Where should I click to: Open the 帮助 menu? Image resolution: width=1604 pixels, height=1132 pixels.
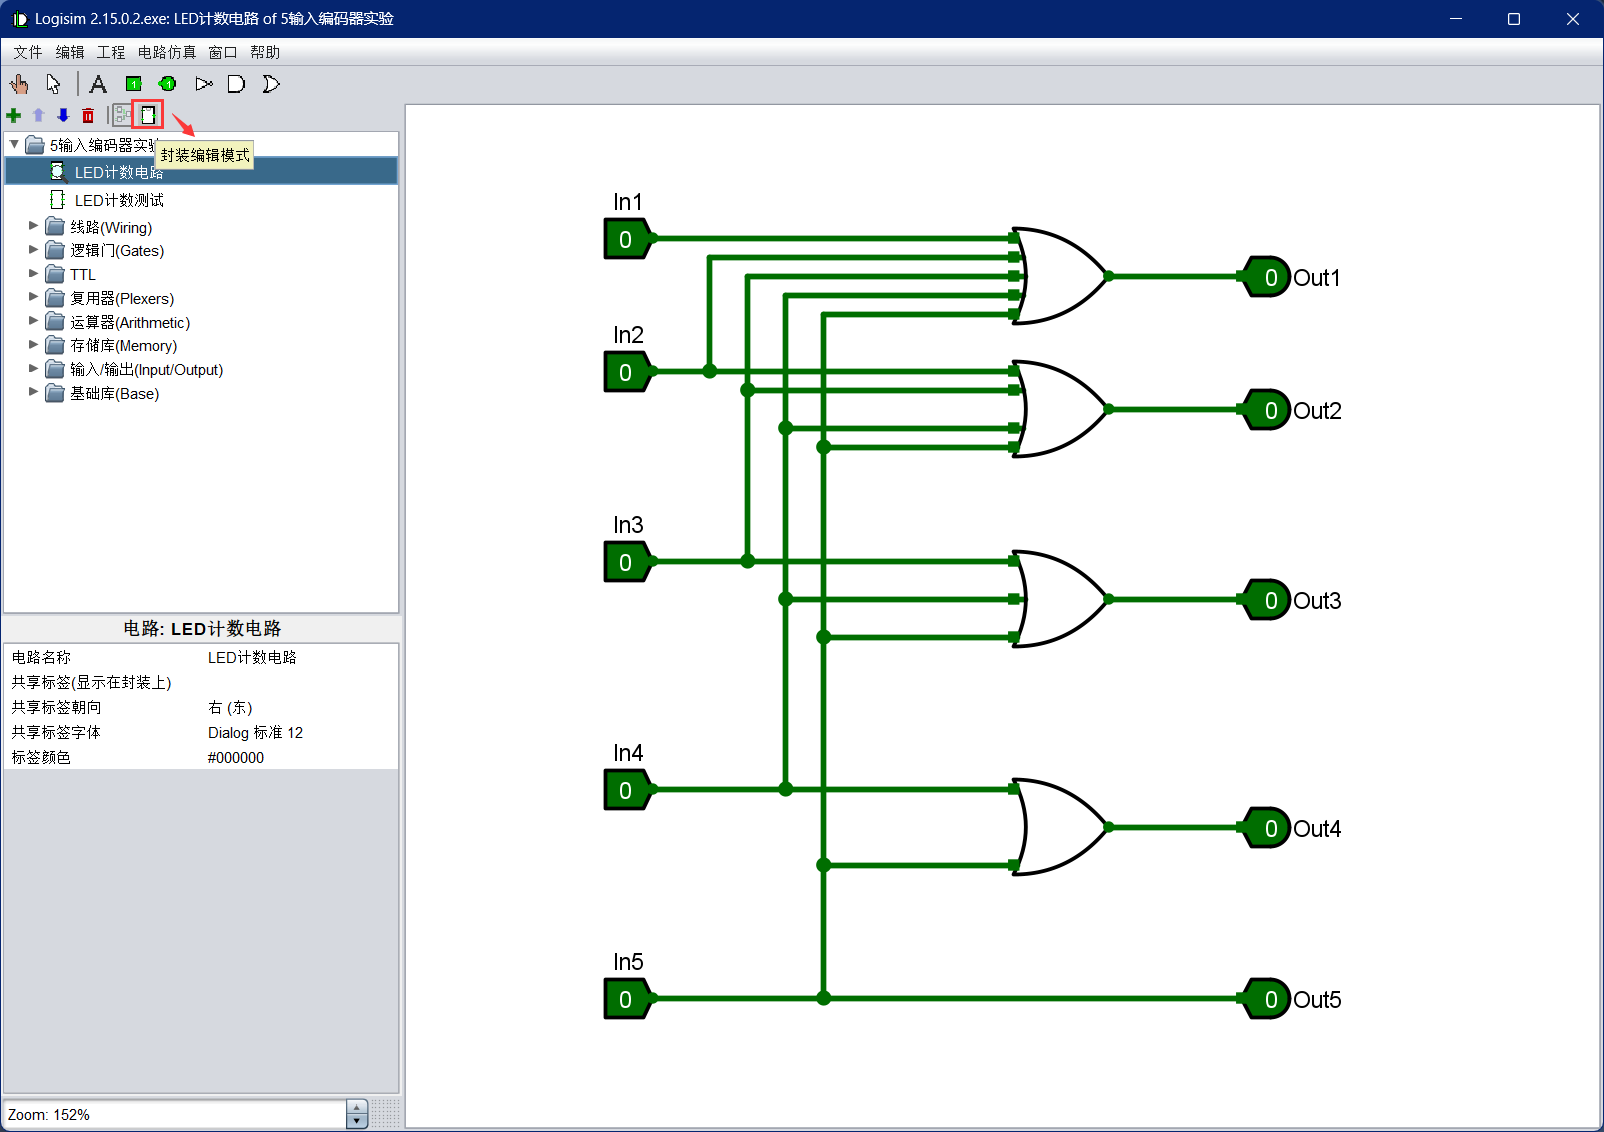click(x=265, y=52)
